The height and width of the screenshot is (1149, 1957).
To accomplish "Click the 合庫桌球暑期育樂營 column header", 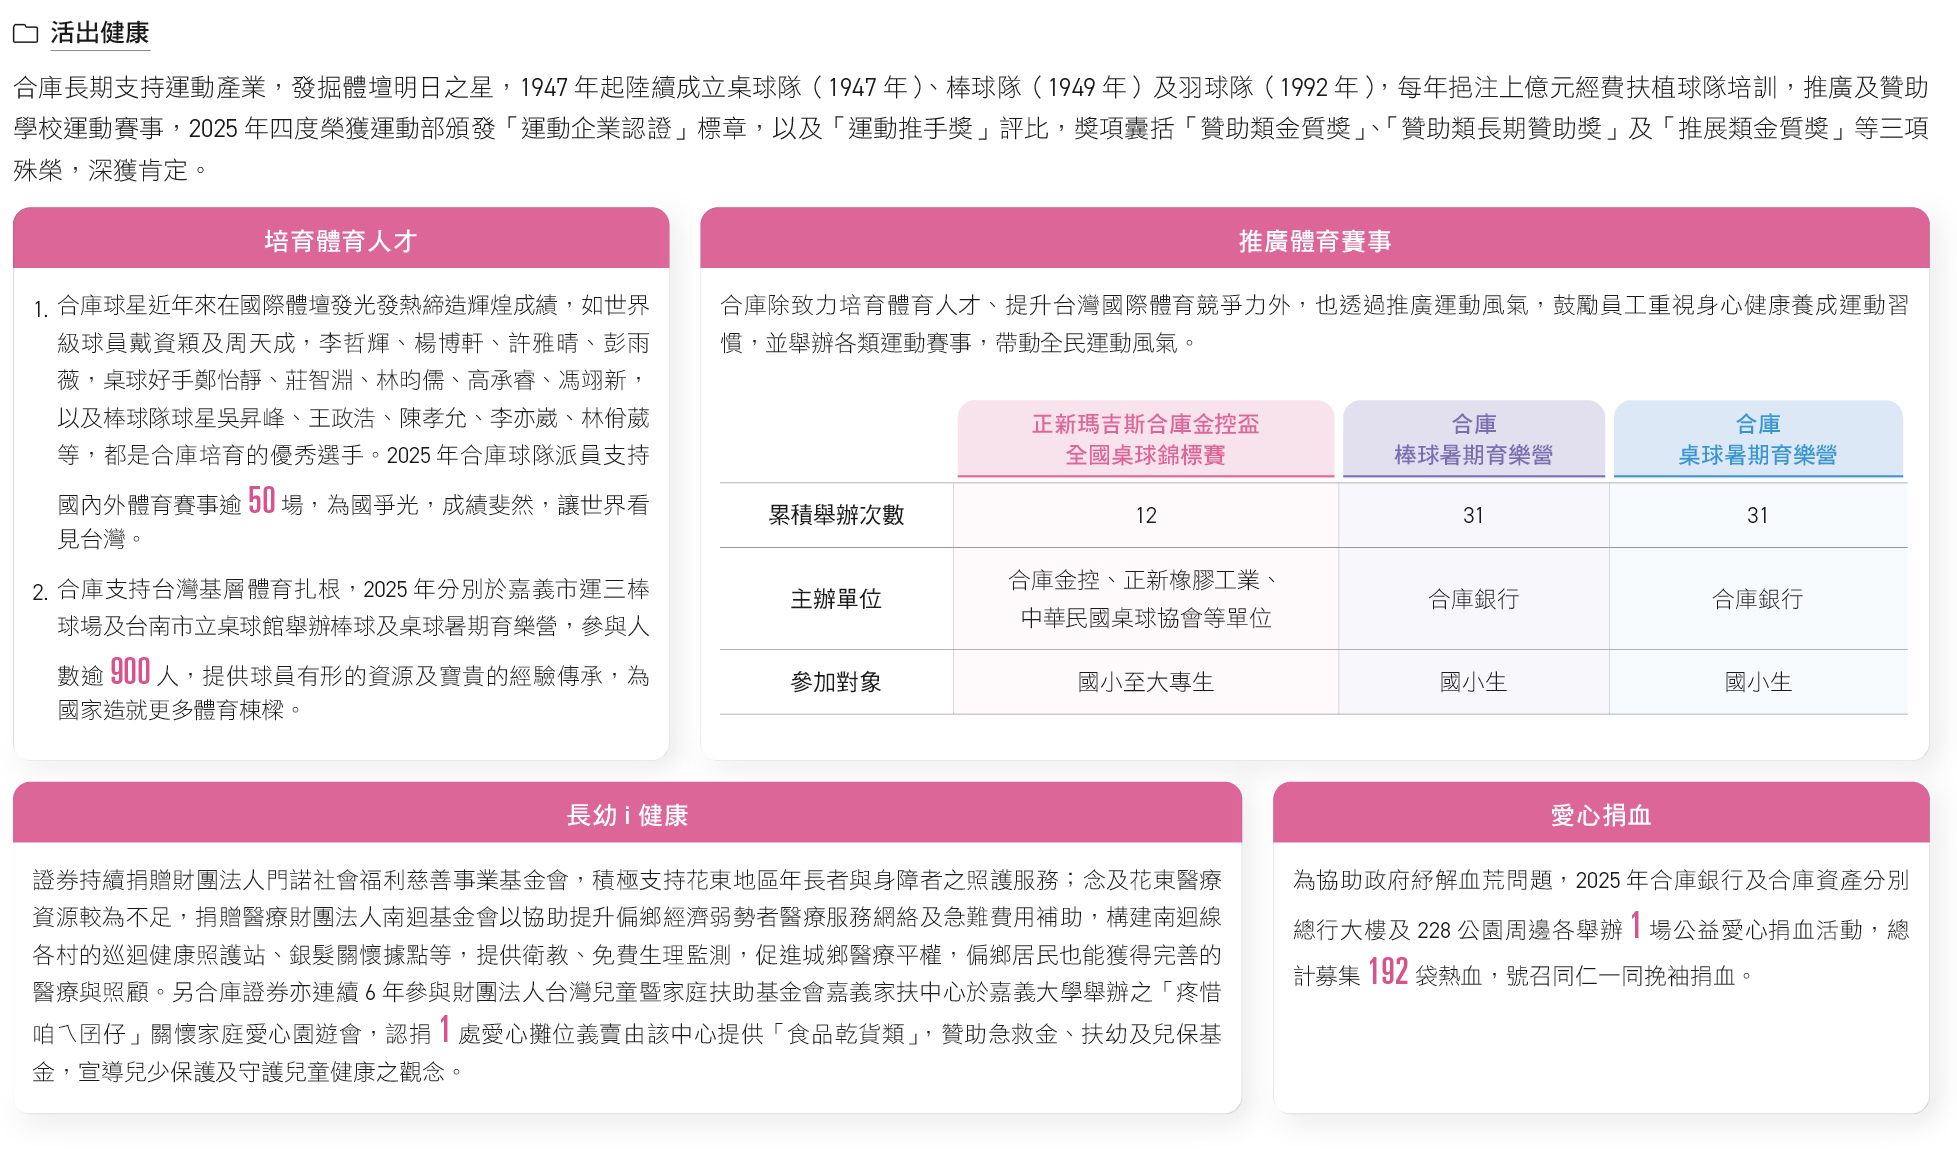I will pyautogui.click(x=1757, y=439).
